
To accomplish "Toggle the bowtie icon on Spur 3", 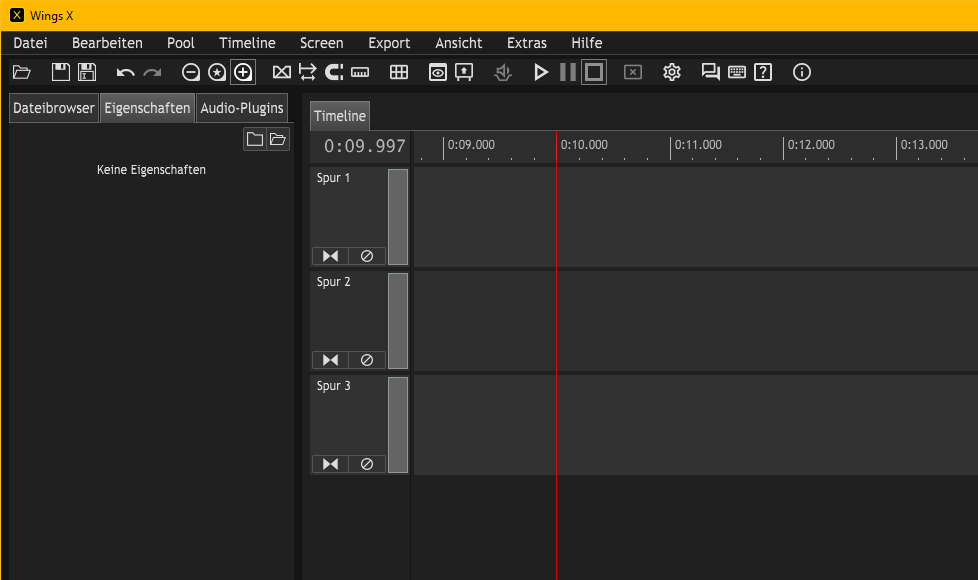I will point(331,464).
